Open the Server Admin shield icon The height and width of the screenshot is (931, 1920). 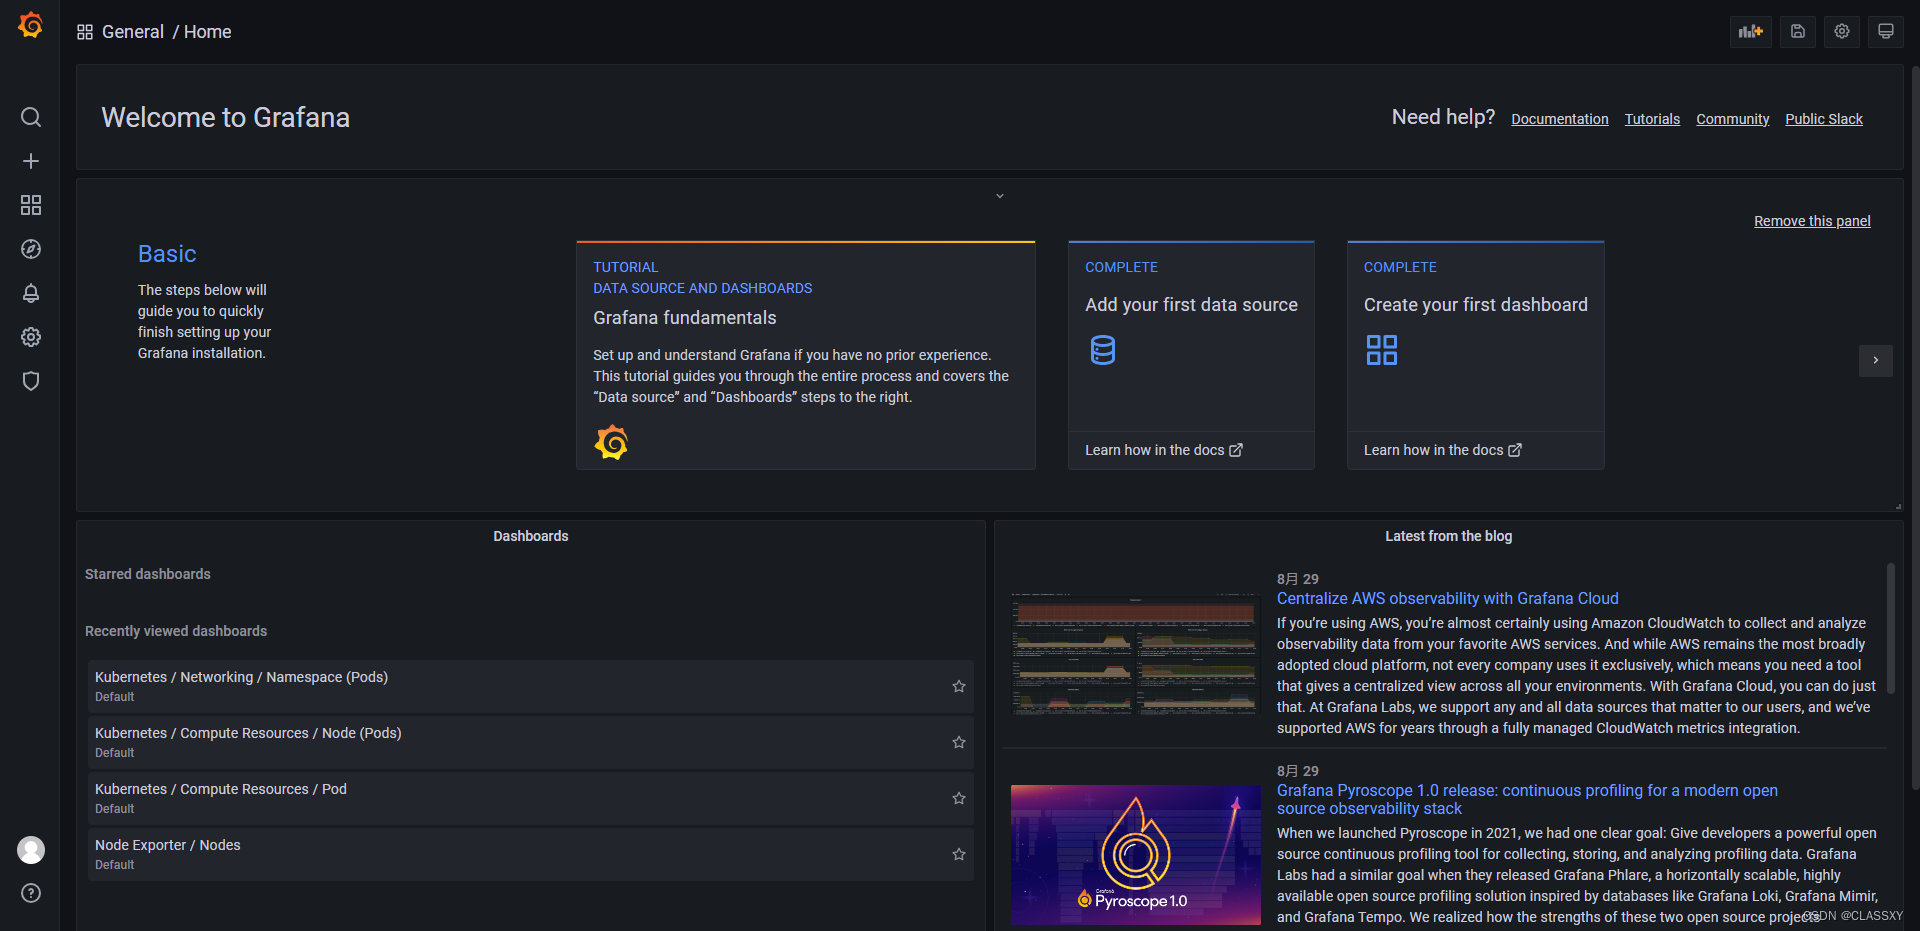coord(31,381)
